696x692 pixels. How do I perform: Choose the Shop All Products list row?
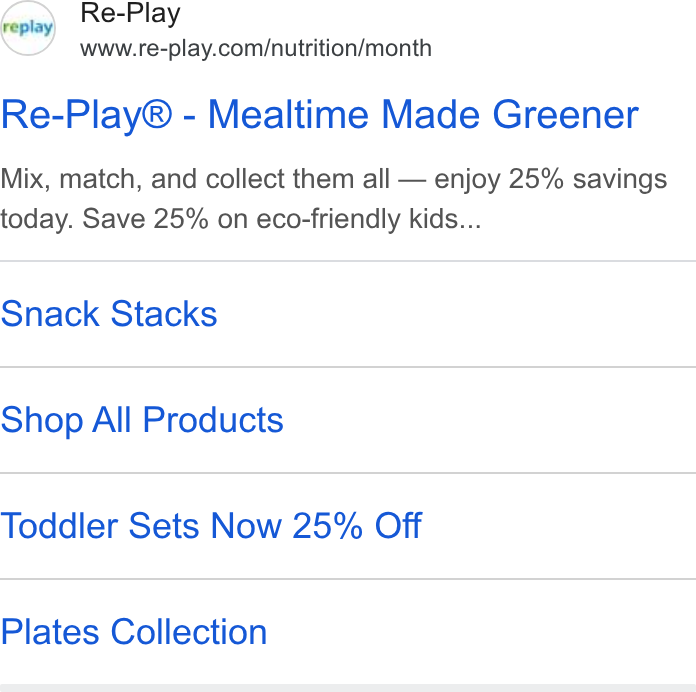point(348,420)
